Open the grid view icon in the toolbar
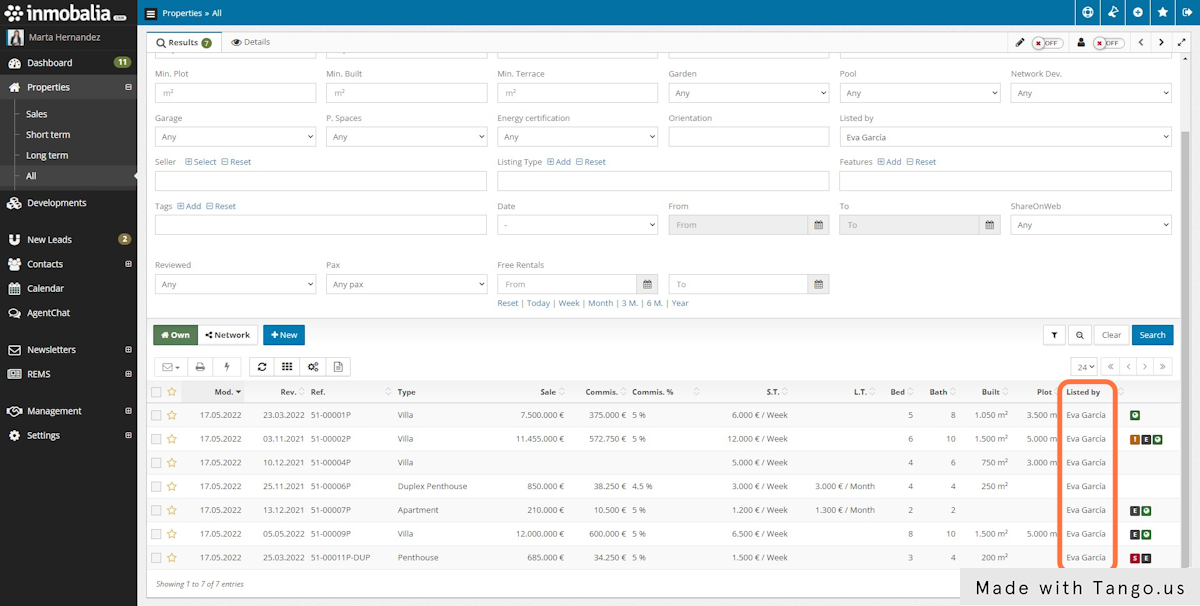The height and width of the screenshot is (606, 1200). (x=287, y=366)
